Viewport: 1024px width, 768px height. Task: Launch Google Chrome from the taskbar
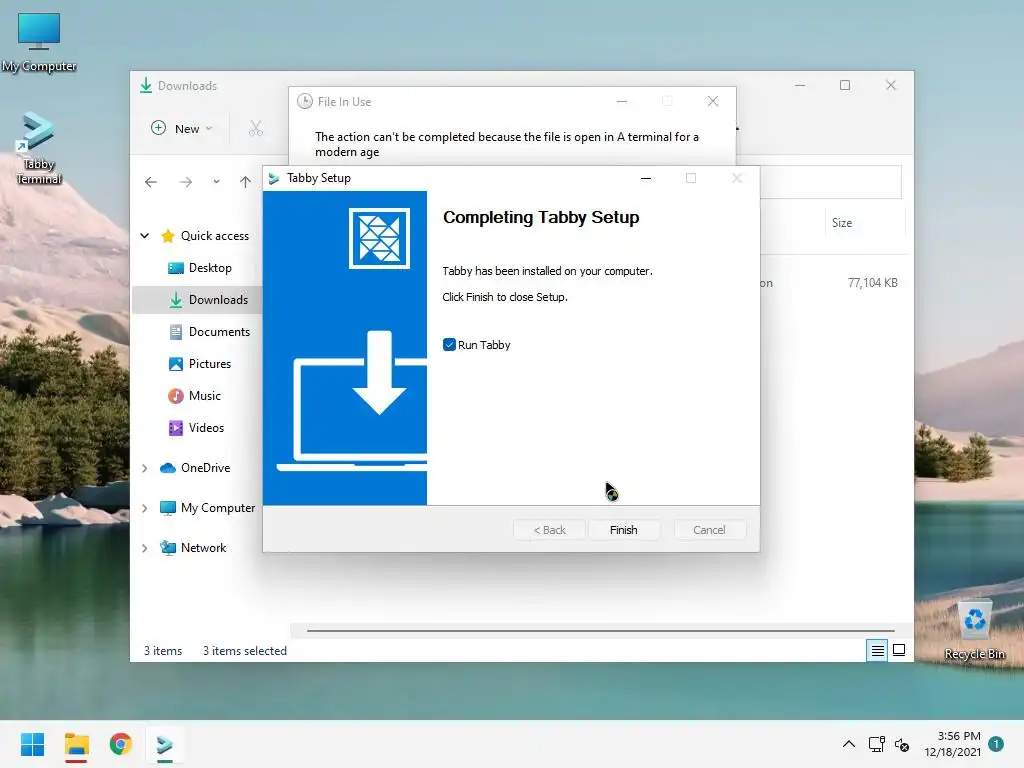121,744
